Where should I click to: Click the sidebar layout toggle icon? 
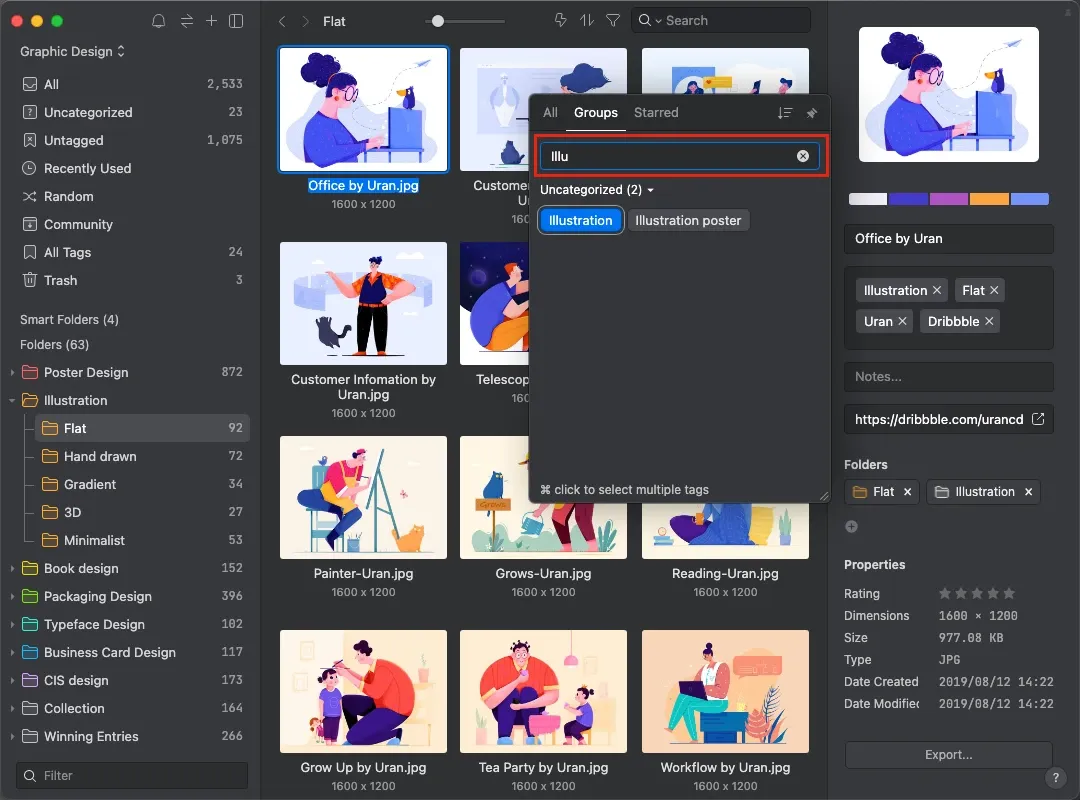click(236, 21)
